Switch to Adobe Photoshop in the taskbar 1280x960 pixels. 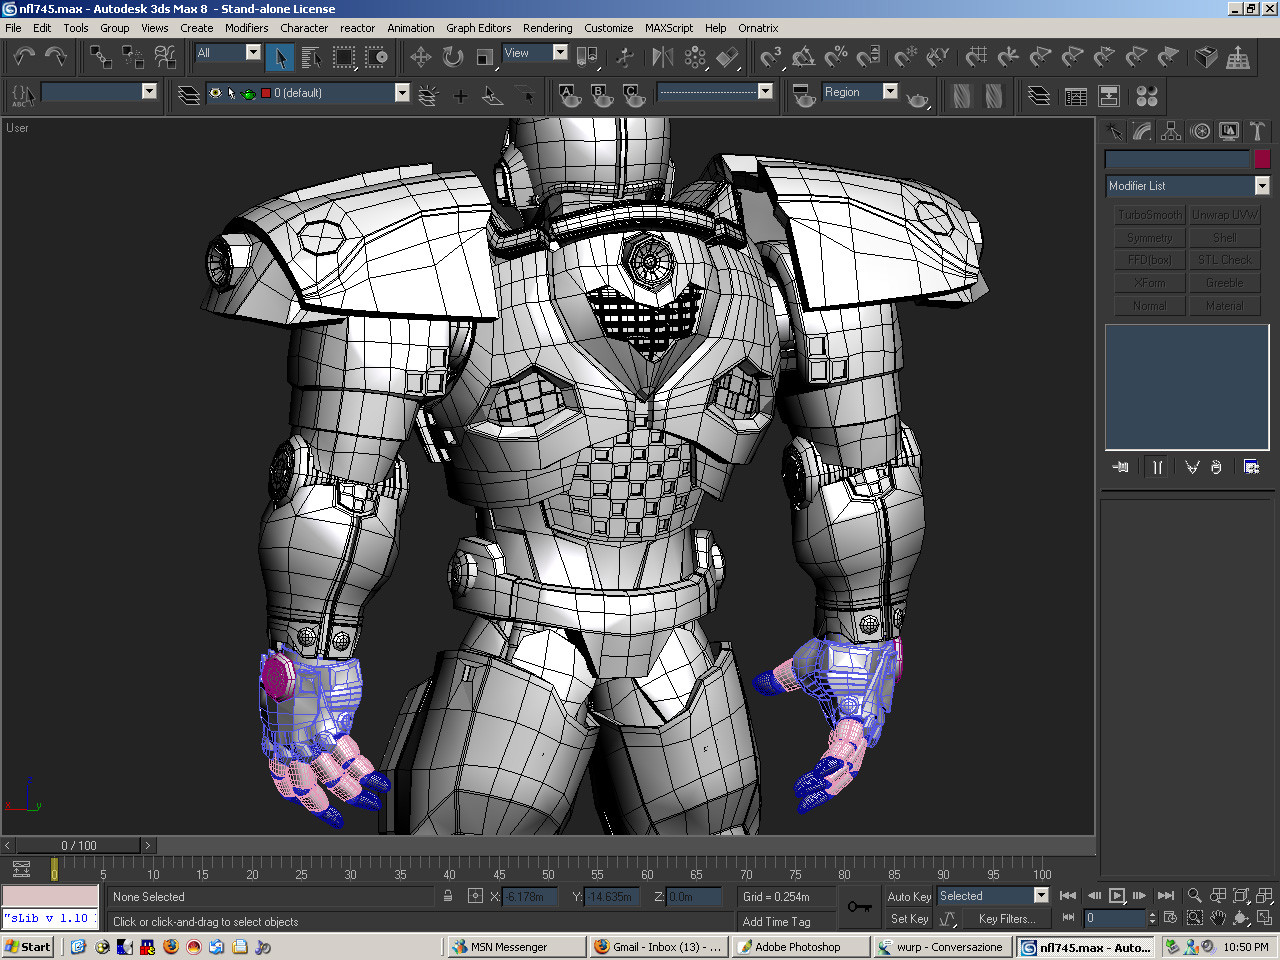click(x=800, y=947)
